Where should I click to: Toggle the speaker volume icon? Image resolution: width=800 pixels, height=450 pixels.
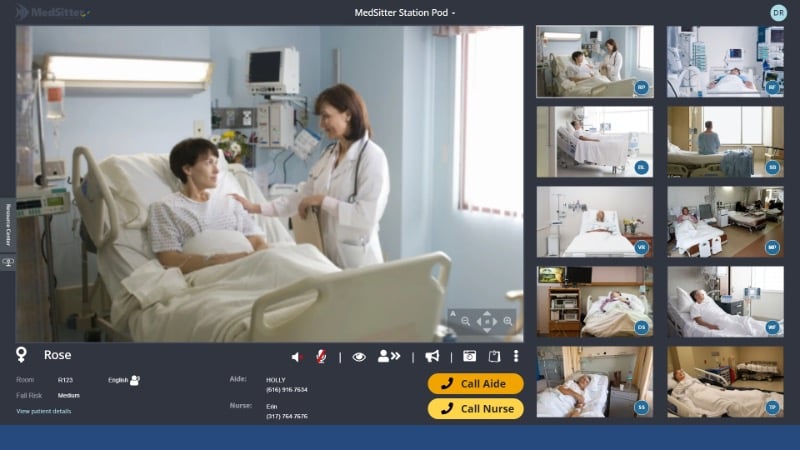pos(296,357)
